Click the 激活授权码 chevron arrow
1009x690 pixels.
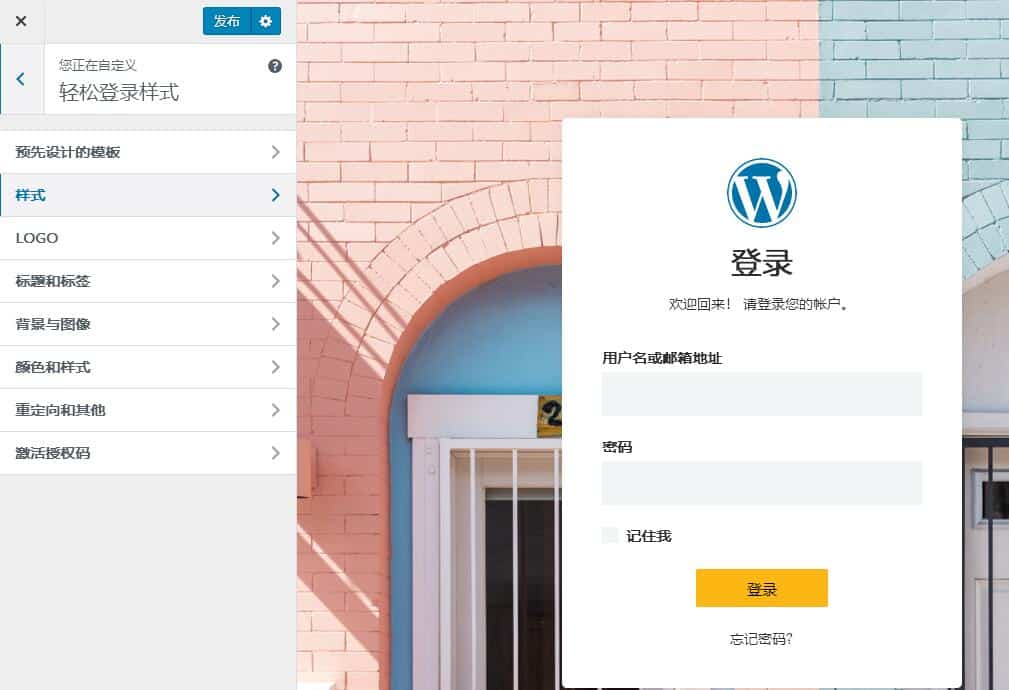click(275, 453)
